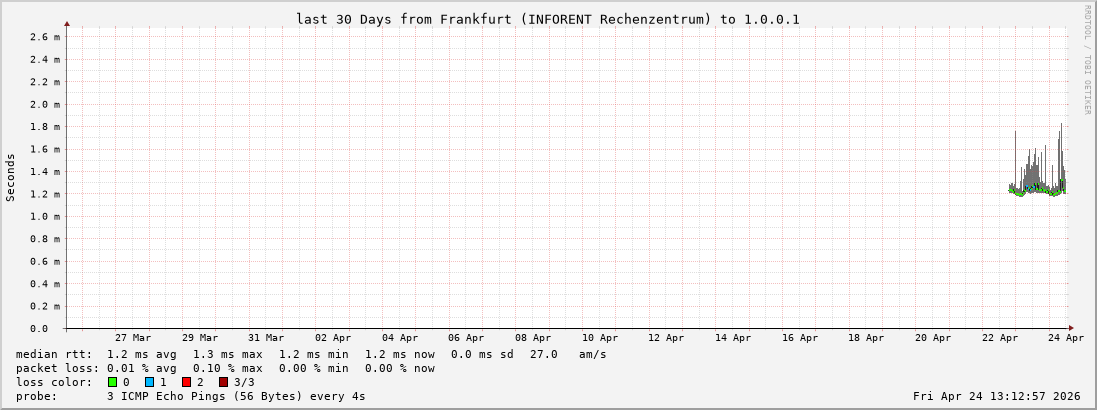Screen dimensions: 1097x410
Task: Click the red arrow atop the Y axis
Action: click(x=67, y=22)
